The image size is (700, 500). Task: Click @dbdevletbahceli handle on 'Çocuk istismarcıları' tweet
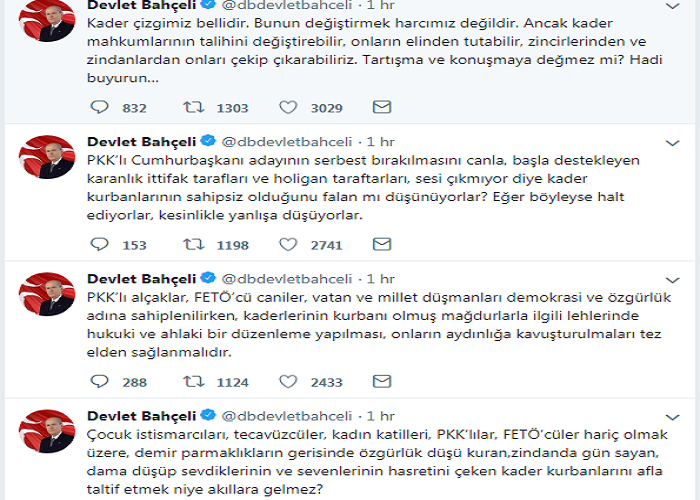click(x=280, y=415)
